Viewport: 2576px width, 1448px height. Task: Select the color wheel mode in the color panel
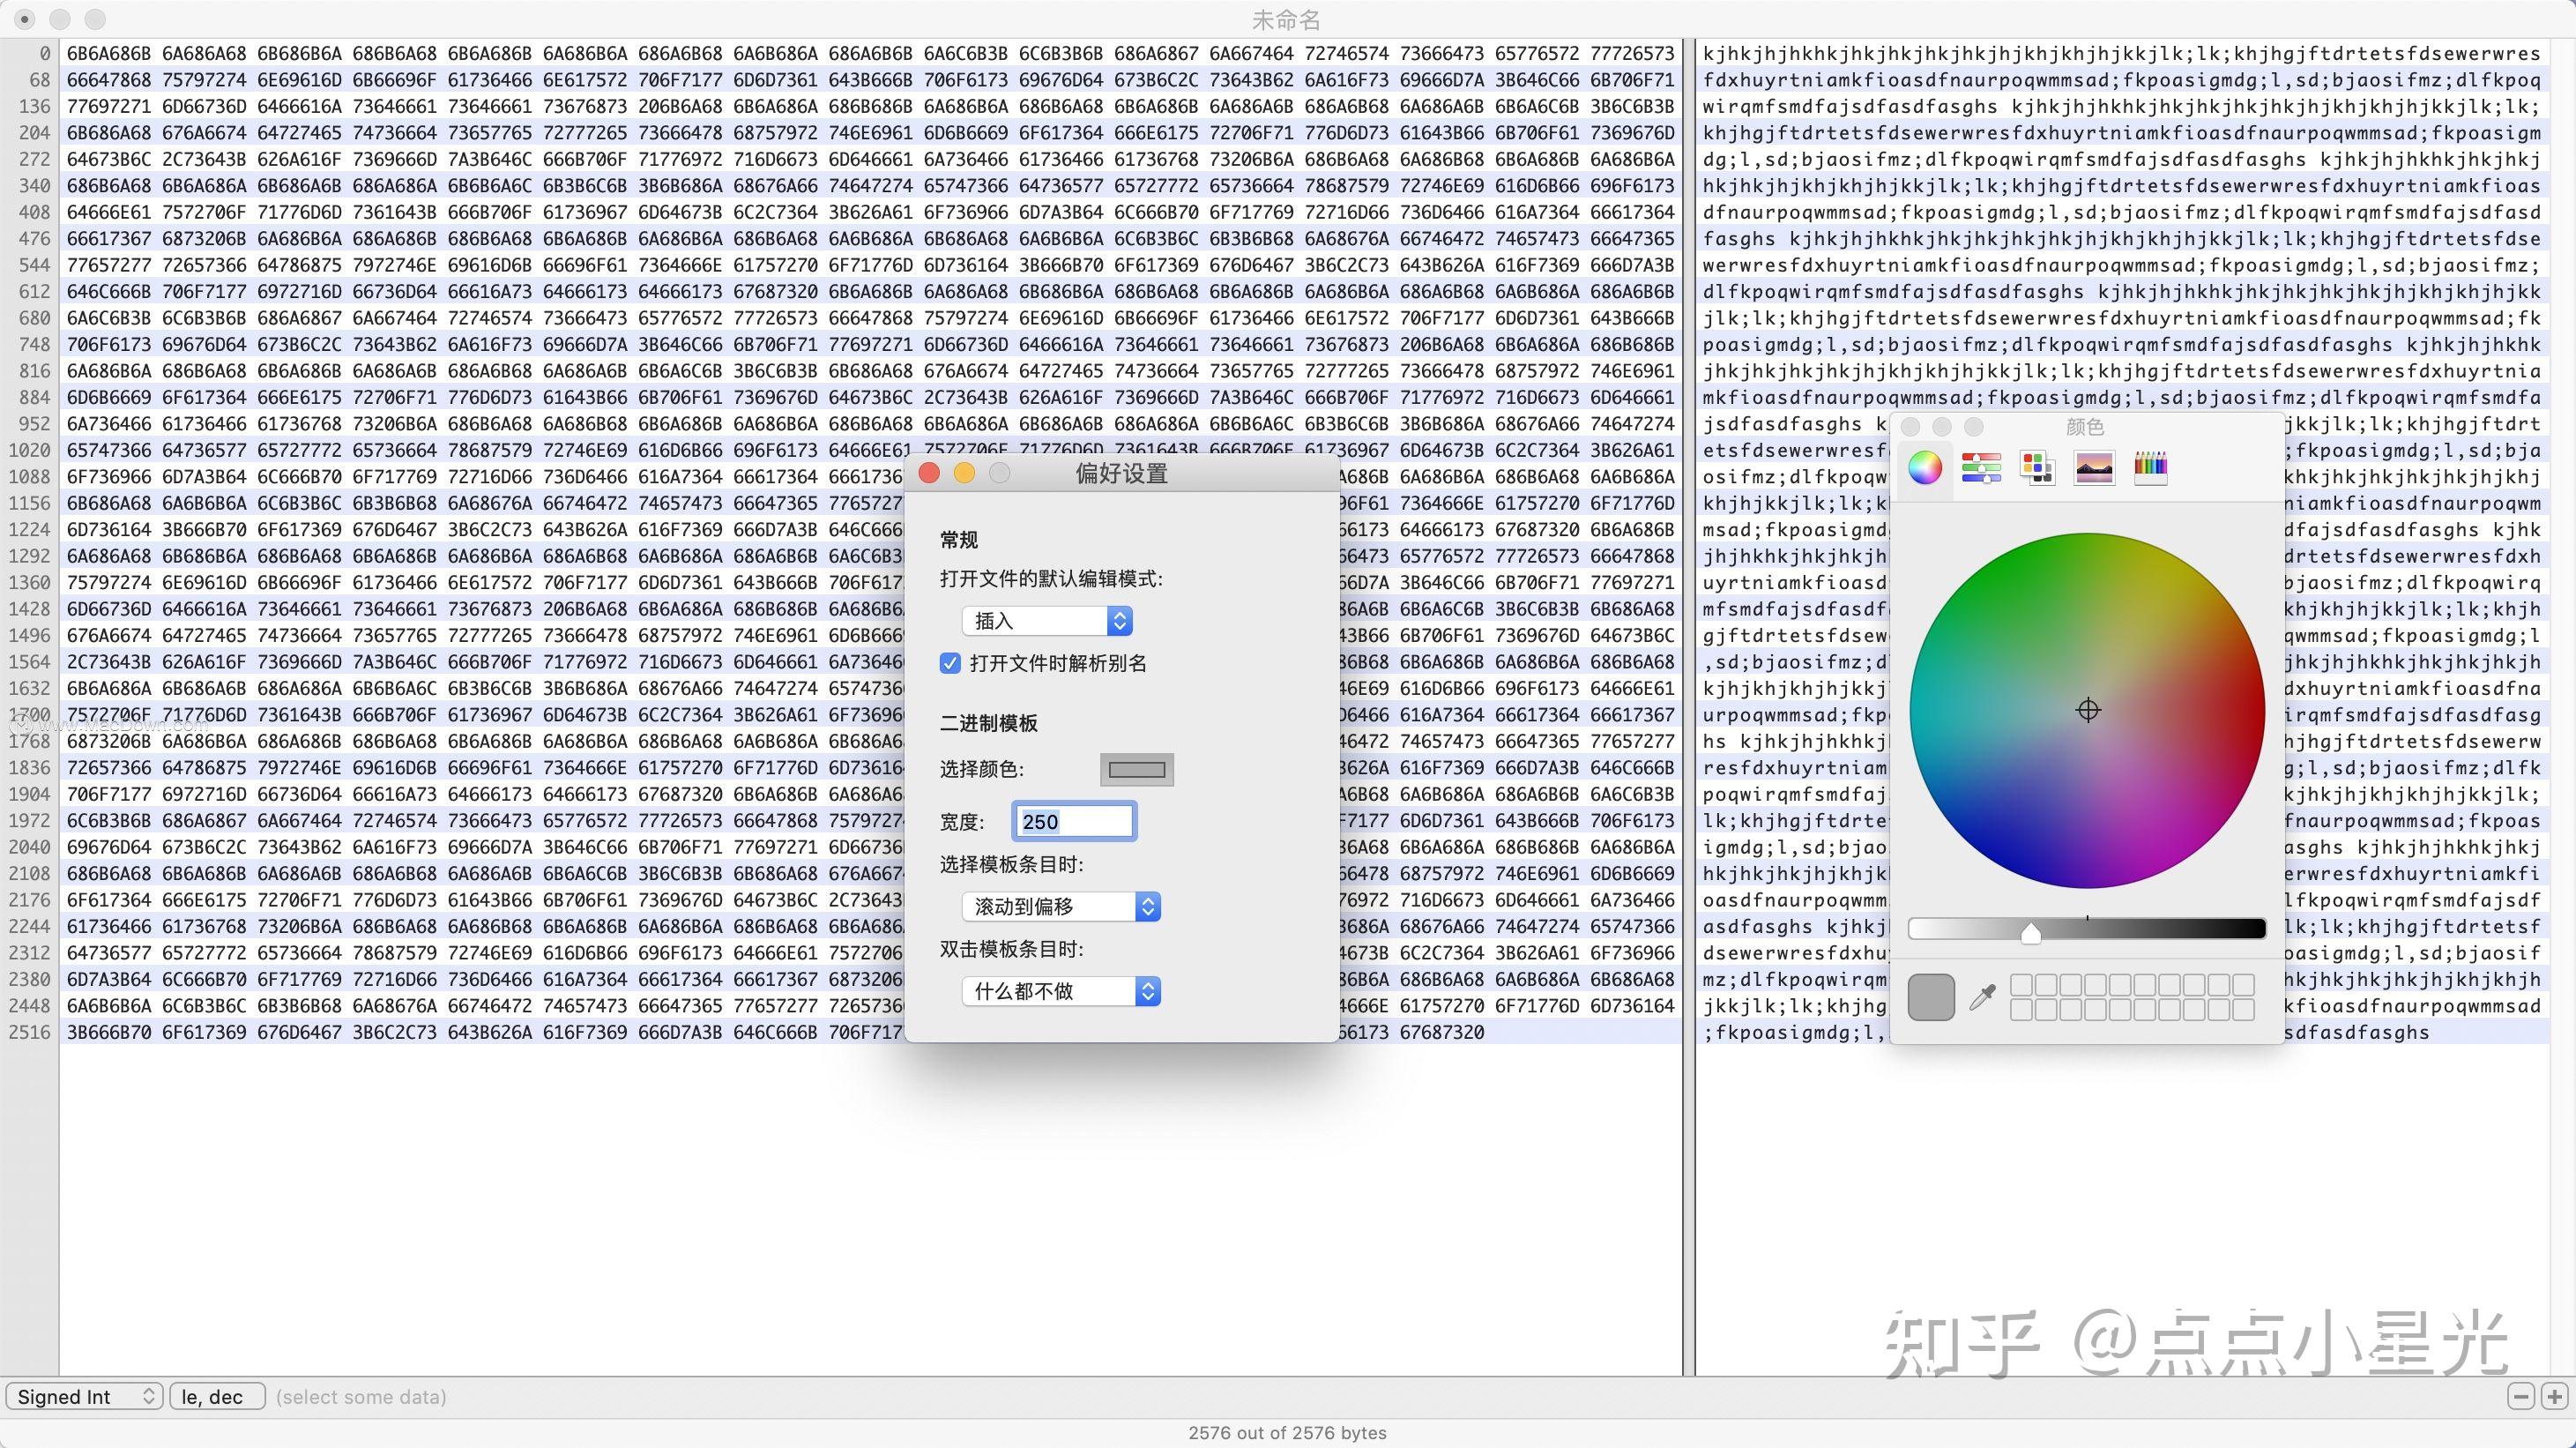click(x=1925, y=467)
